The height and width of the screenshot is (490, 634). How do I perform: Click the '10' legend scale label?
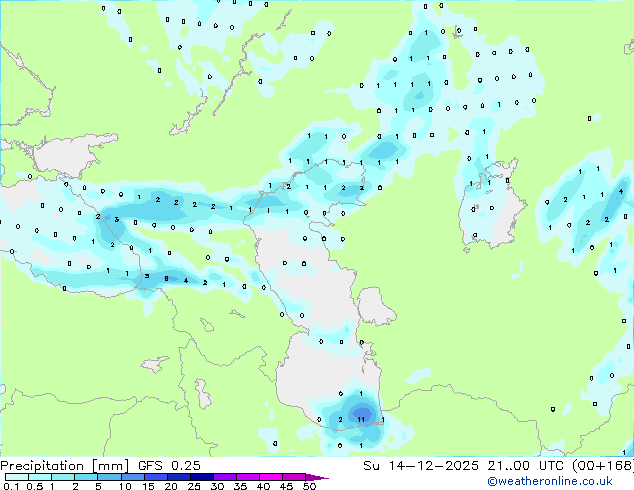(125, 486)
